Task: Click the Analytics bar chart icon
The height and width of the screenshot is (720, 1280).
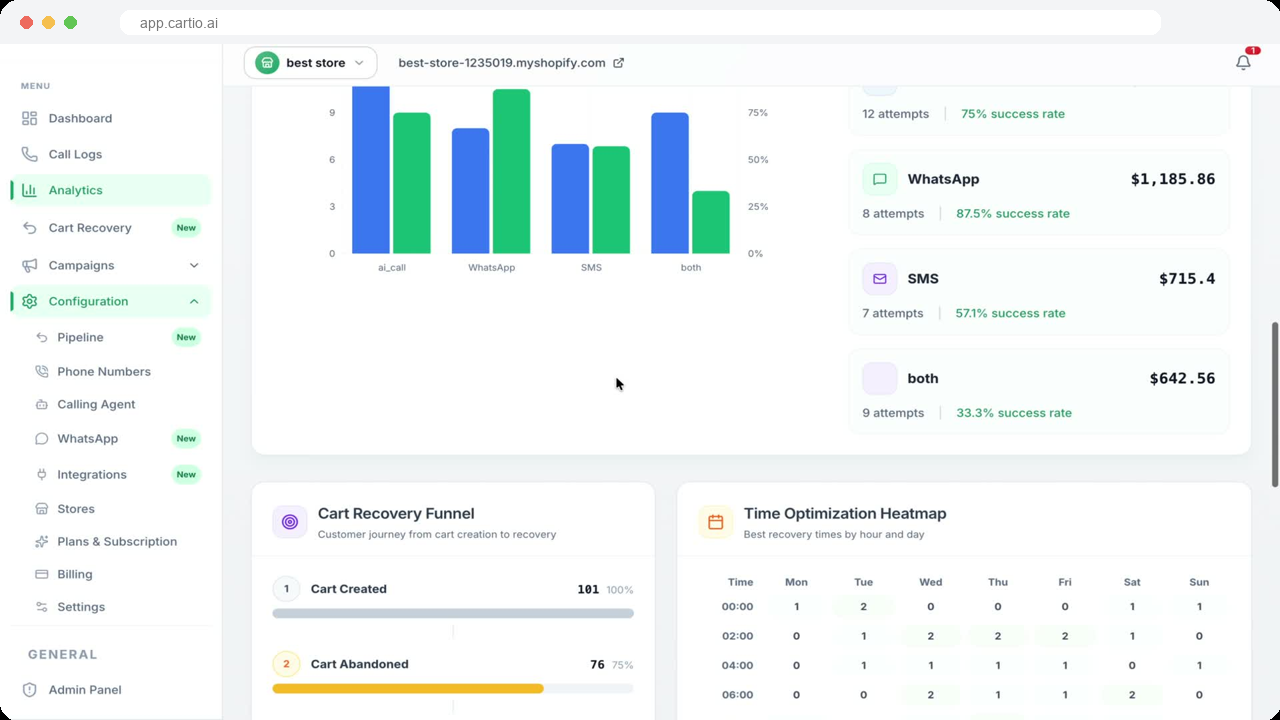Action: 29,190
